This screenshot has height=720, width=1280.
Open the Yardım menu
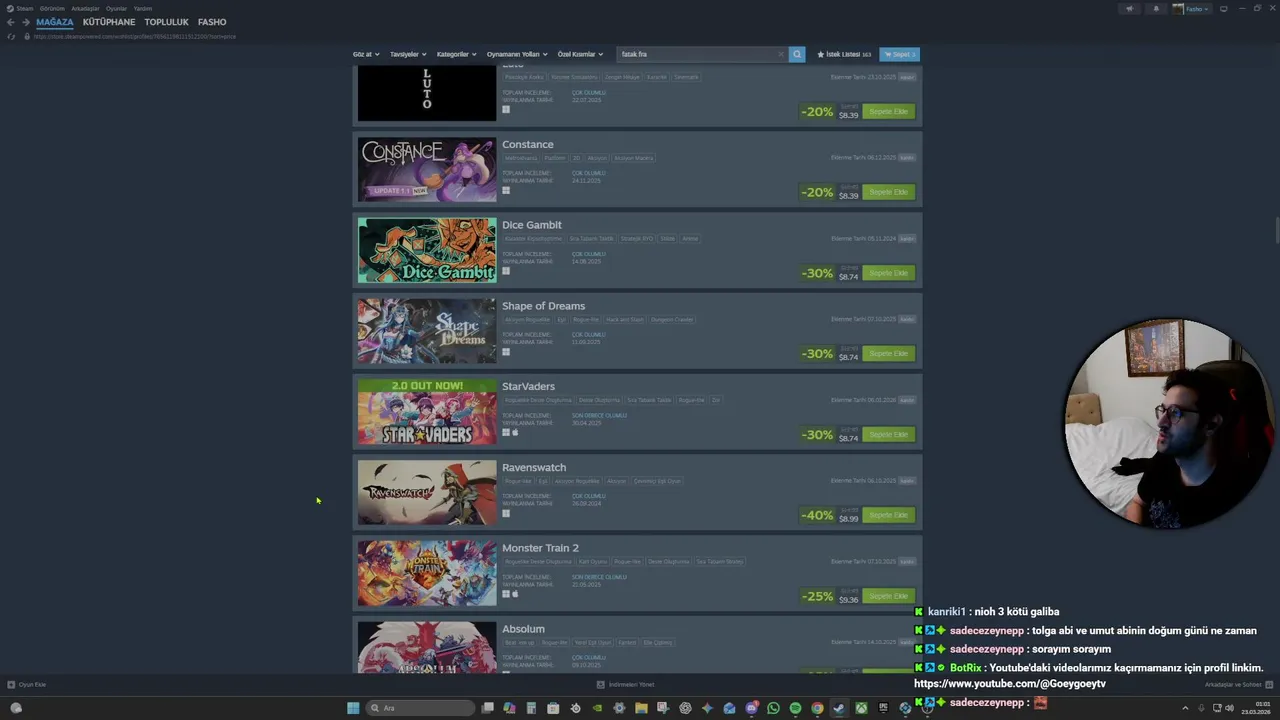143,8
